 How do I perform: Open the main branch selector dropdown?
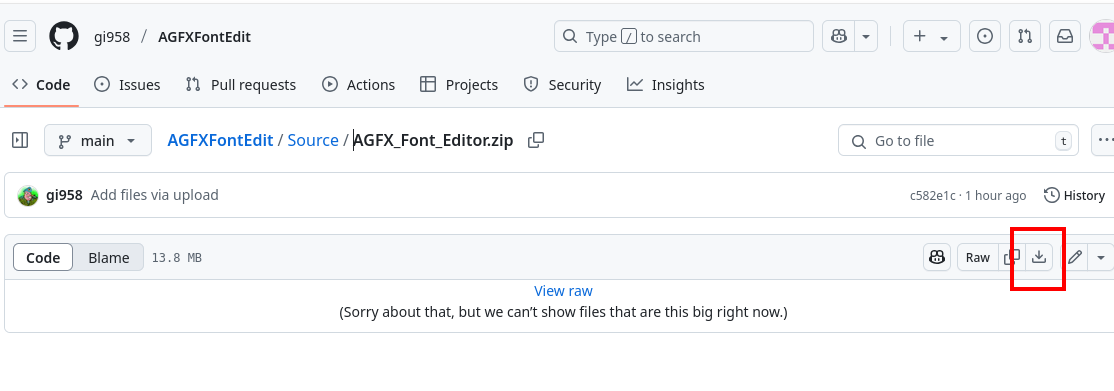coord(98,140)
